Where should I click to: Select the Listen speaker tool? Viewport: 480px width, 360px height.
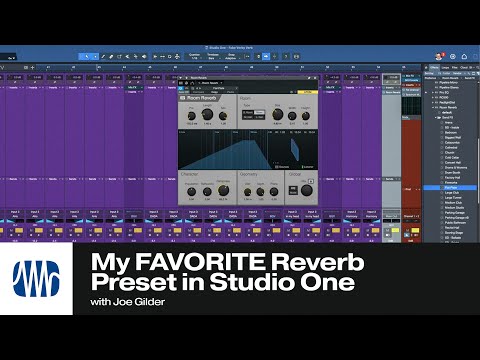144,57
